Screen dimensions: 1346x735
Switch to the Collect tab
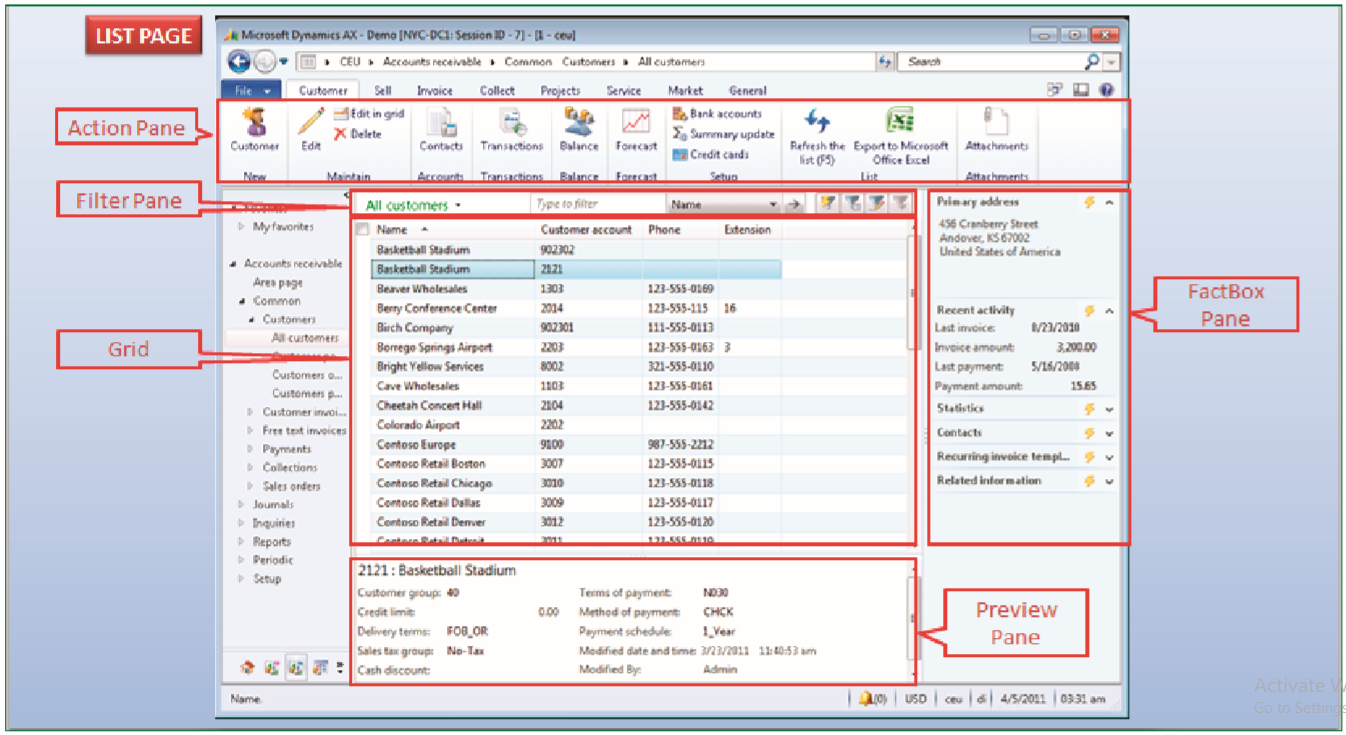(x=497, y=90)
